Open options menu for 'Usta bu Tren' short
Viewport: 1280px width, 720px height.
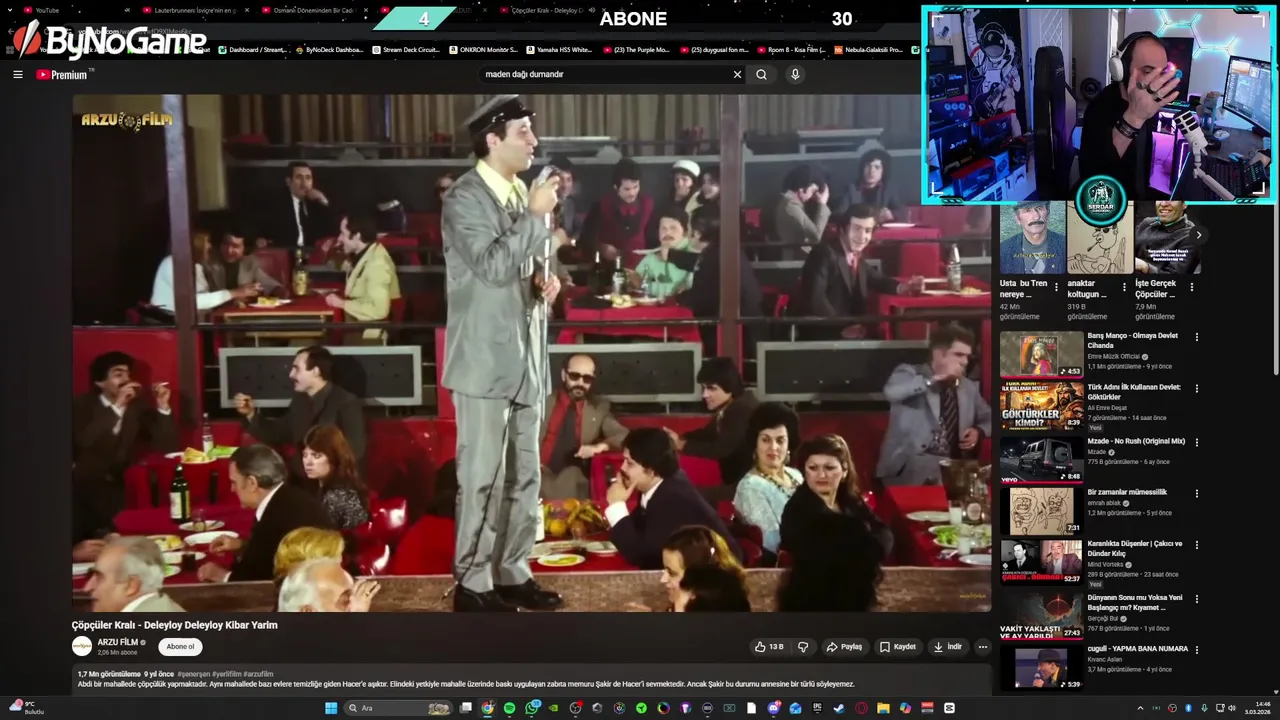coord(1056,286)
